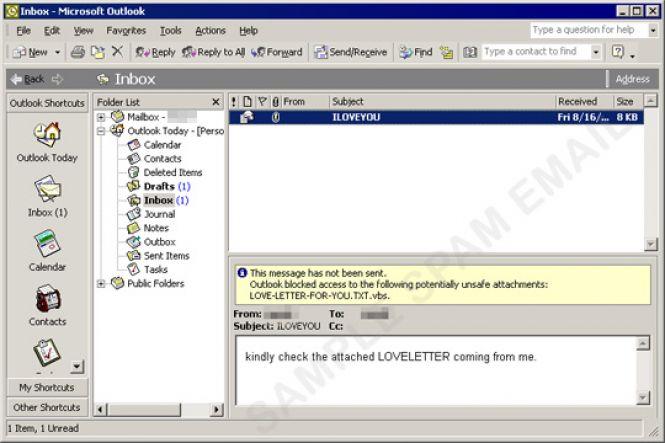Click the Move to Folder icon
This screenshot has width=665, height=443.
point(98,52)
